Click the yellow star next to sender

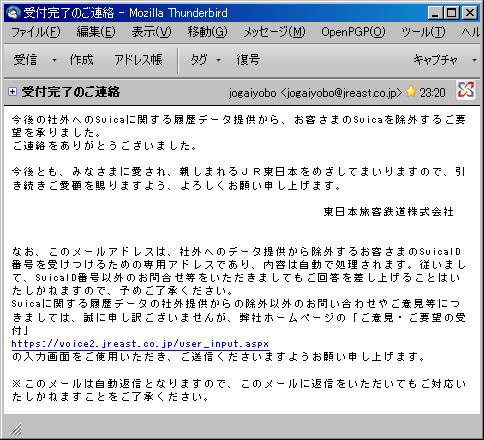(x=411, y=91)
